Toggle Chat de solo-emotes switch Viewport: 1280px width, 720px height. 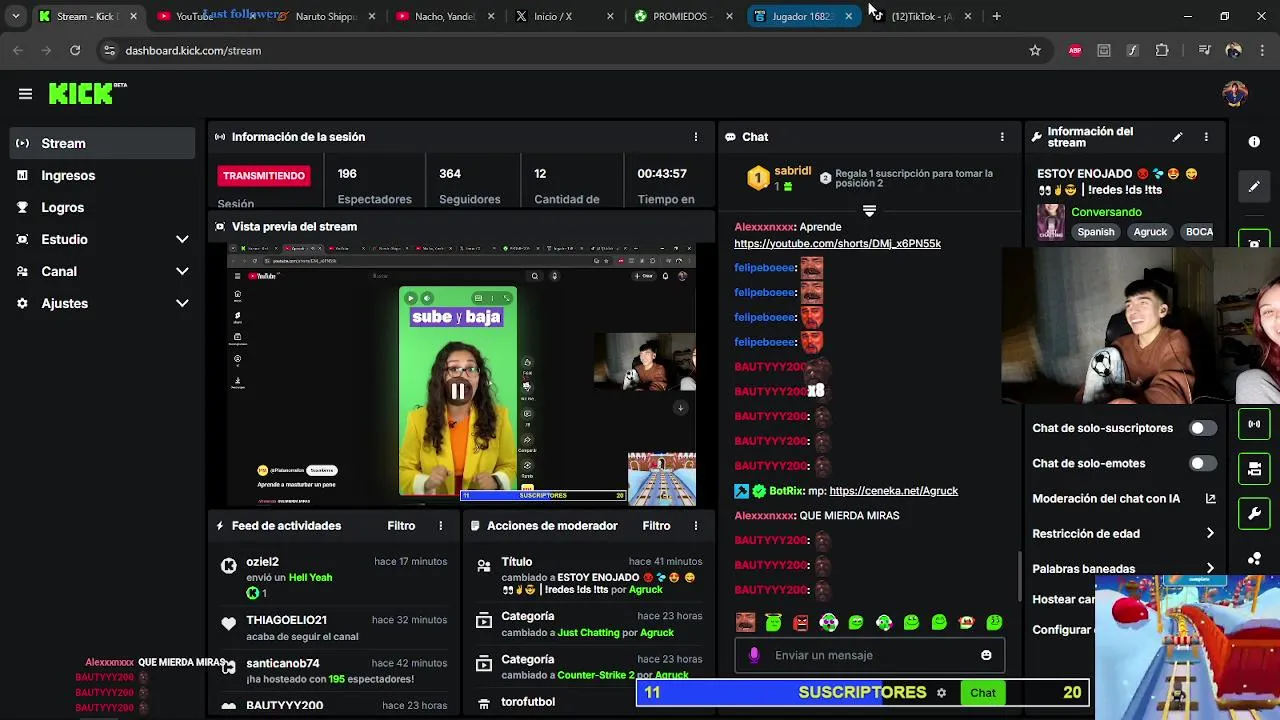[x=1203, y=463]
